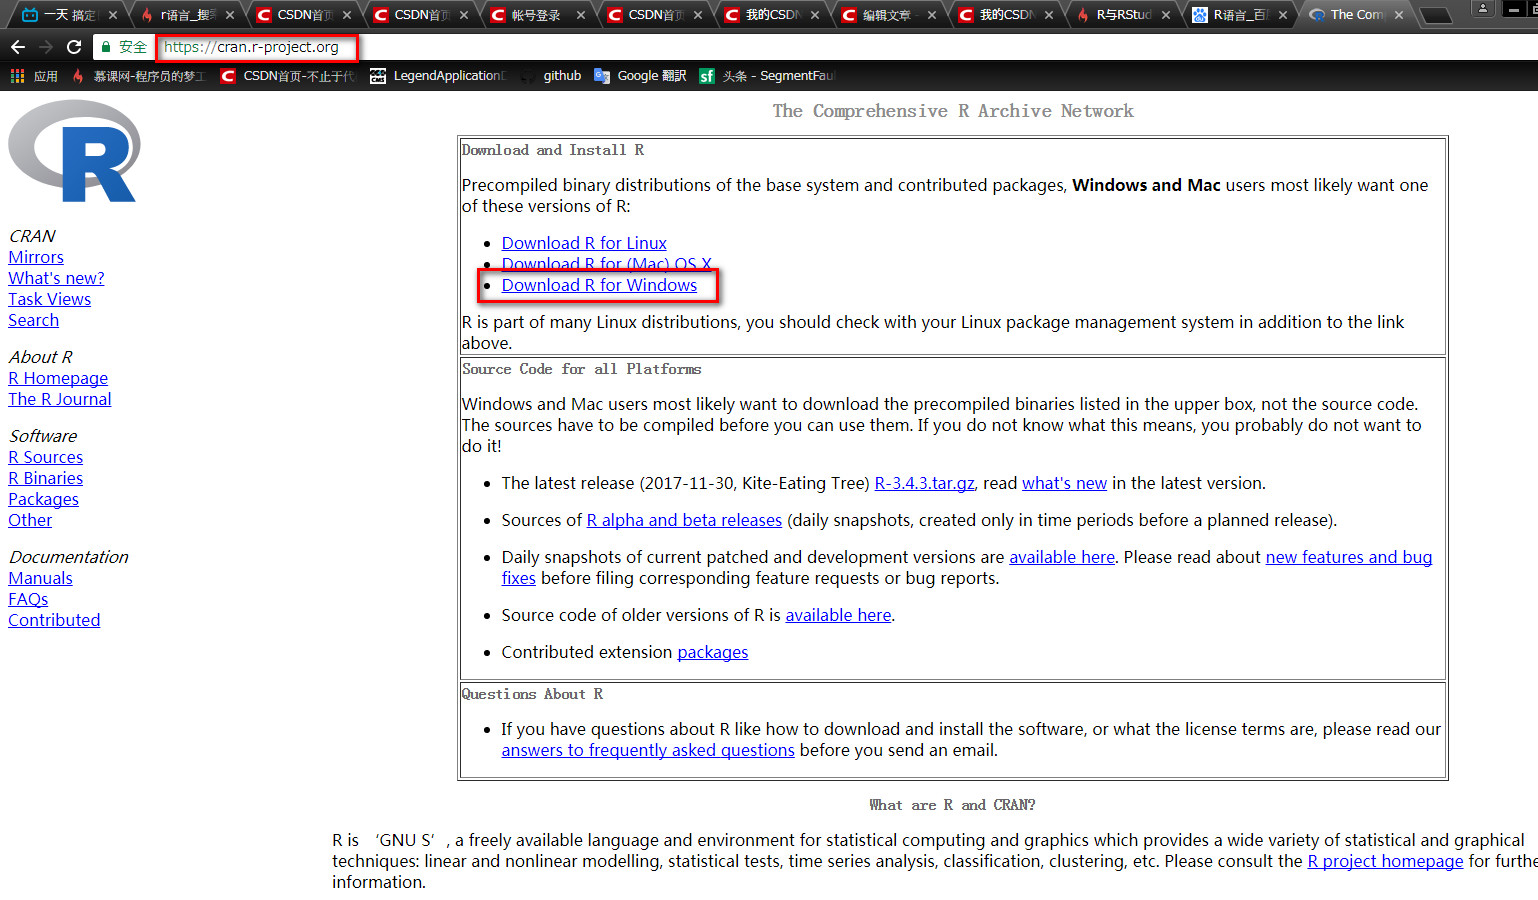Open the Task Views sidebar link
The height and width of the screenshot is (900, 1538).
pos(49,299)
